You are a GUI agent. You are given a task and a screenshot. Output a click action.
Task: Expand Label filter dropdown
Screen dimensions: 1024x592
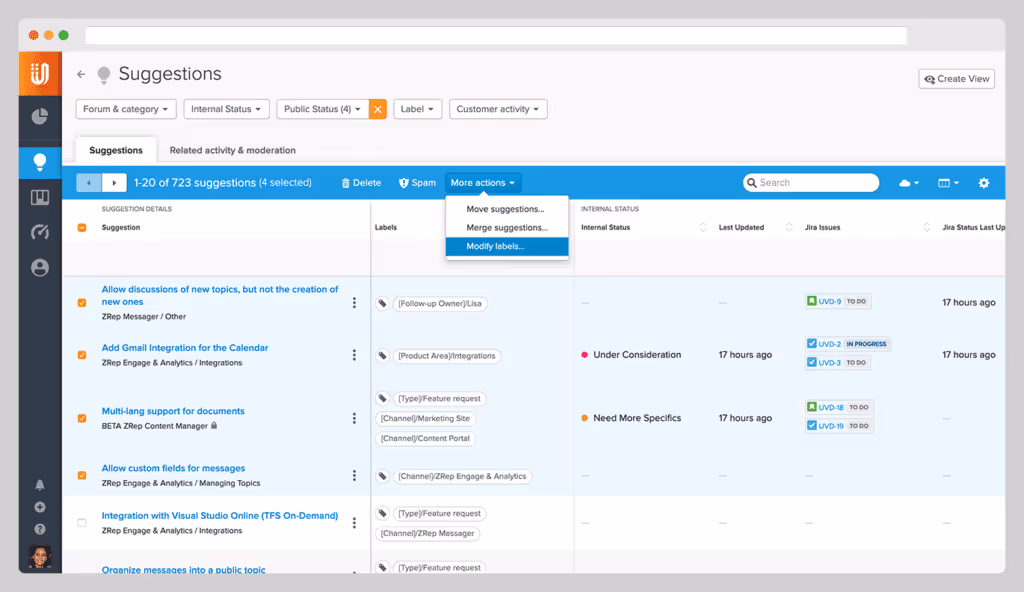click(417, 109)
